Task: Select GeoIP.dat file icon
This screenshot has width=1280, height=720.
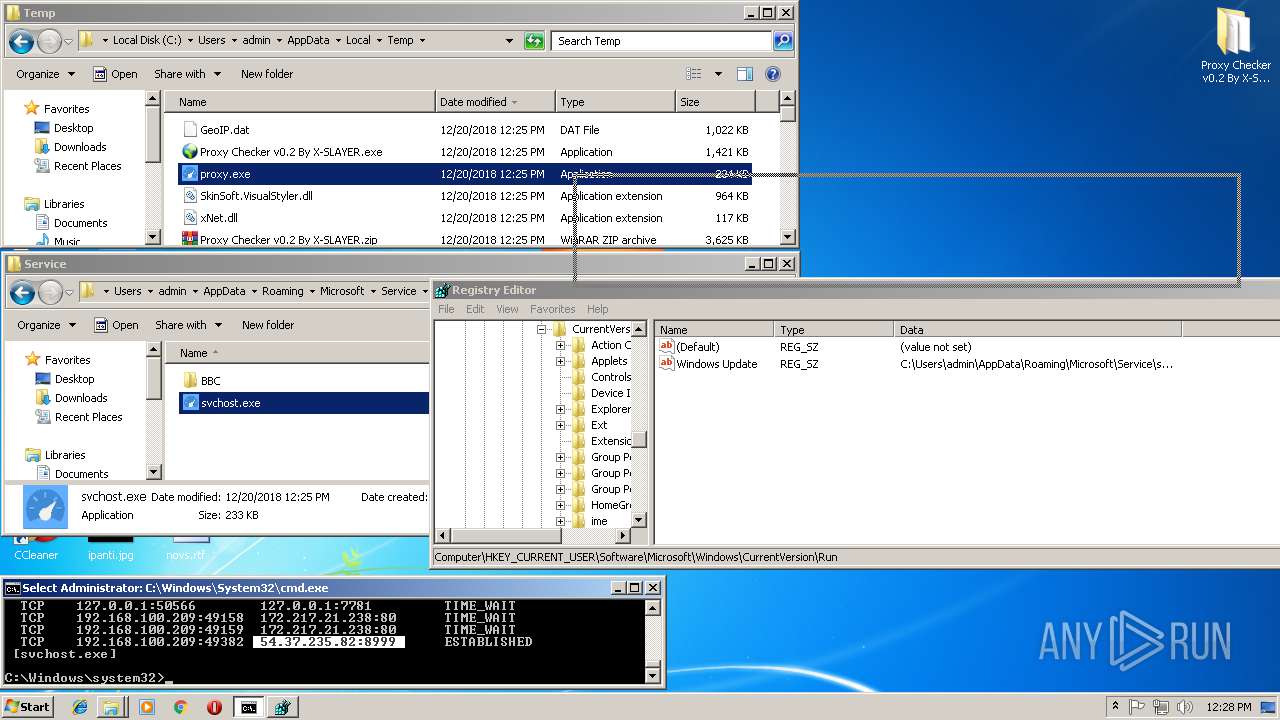Action: [190, 130]
